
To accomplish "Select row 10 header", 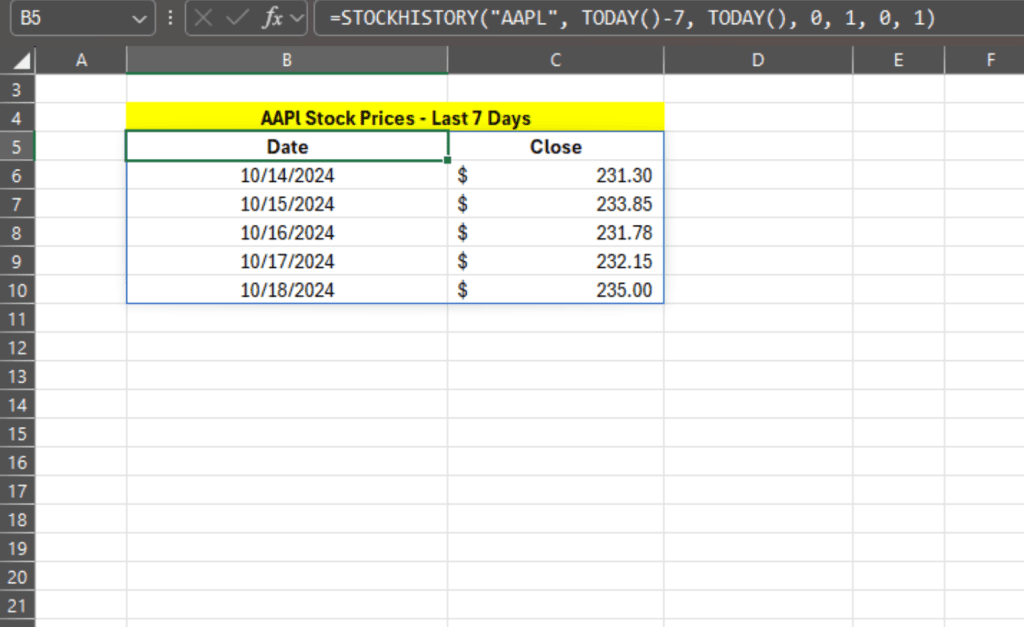I will [18, 291].
